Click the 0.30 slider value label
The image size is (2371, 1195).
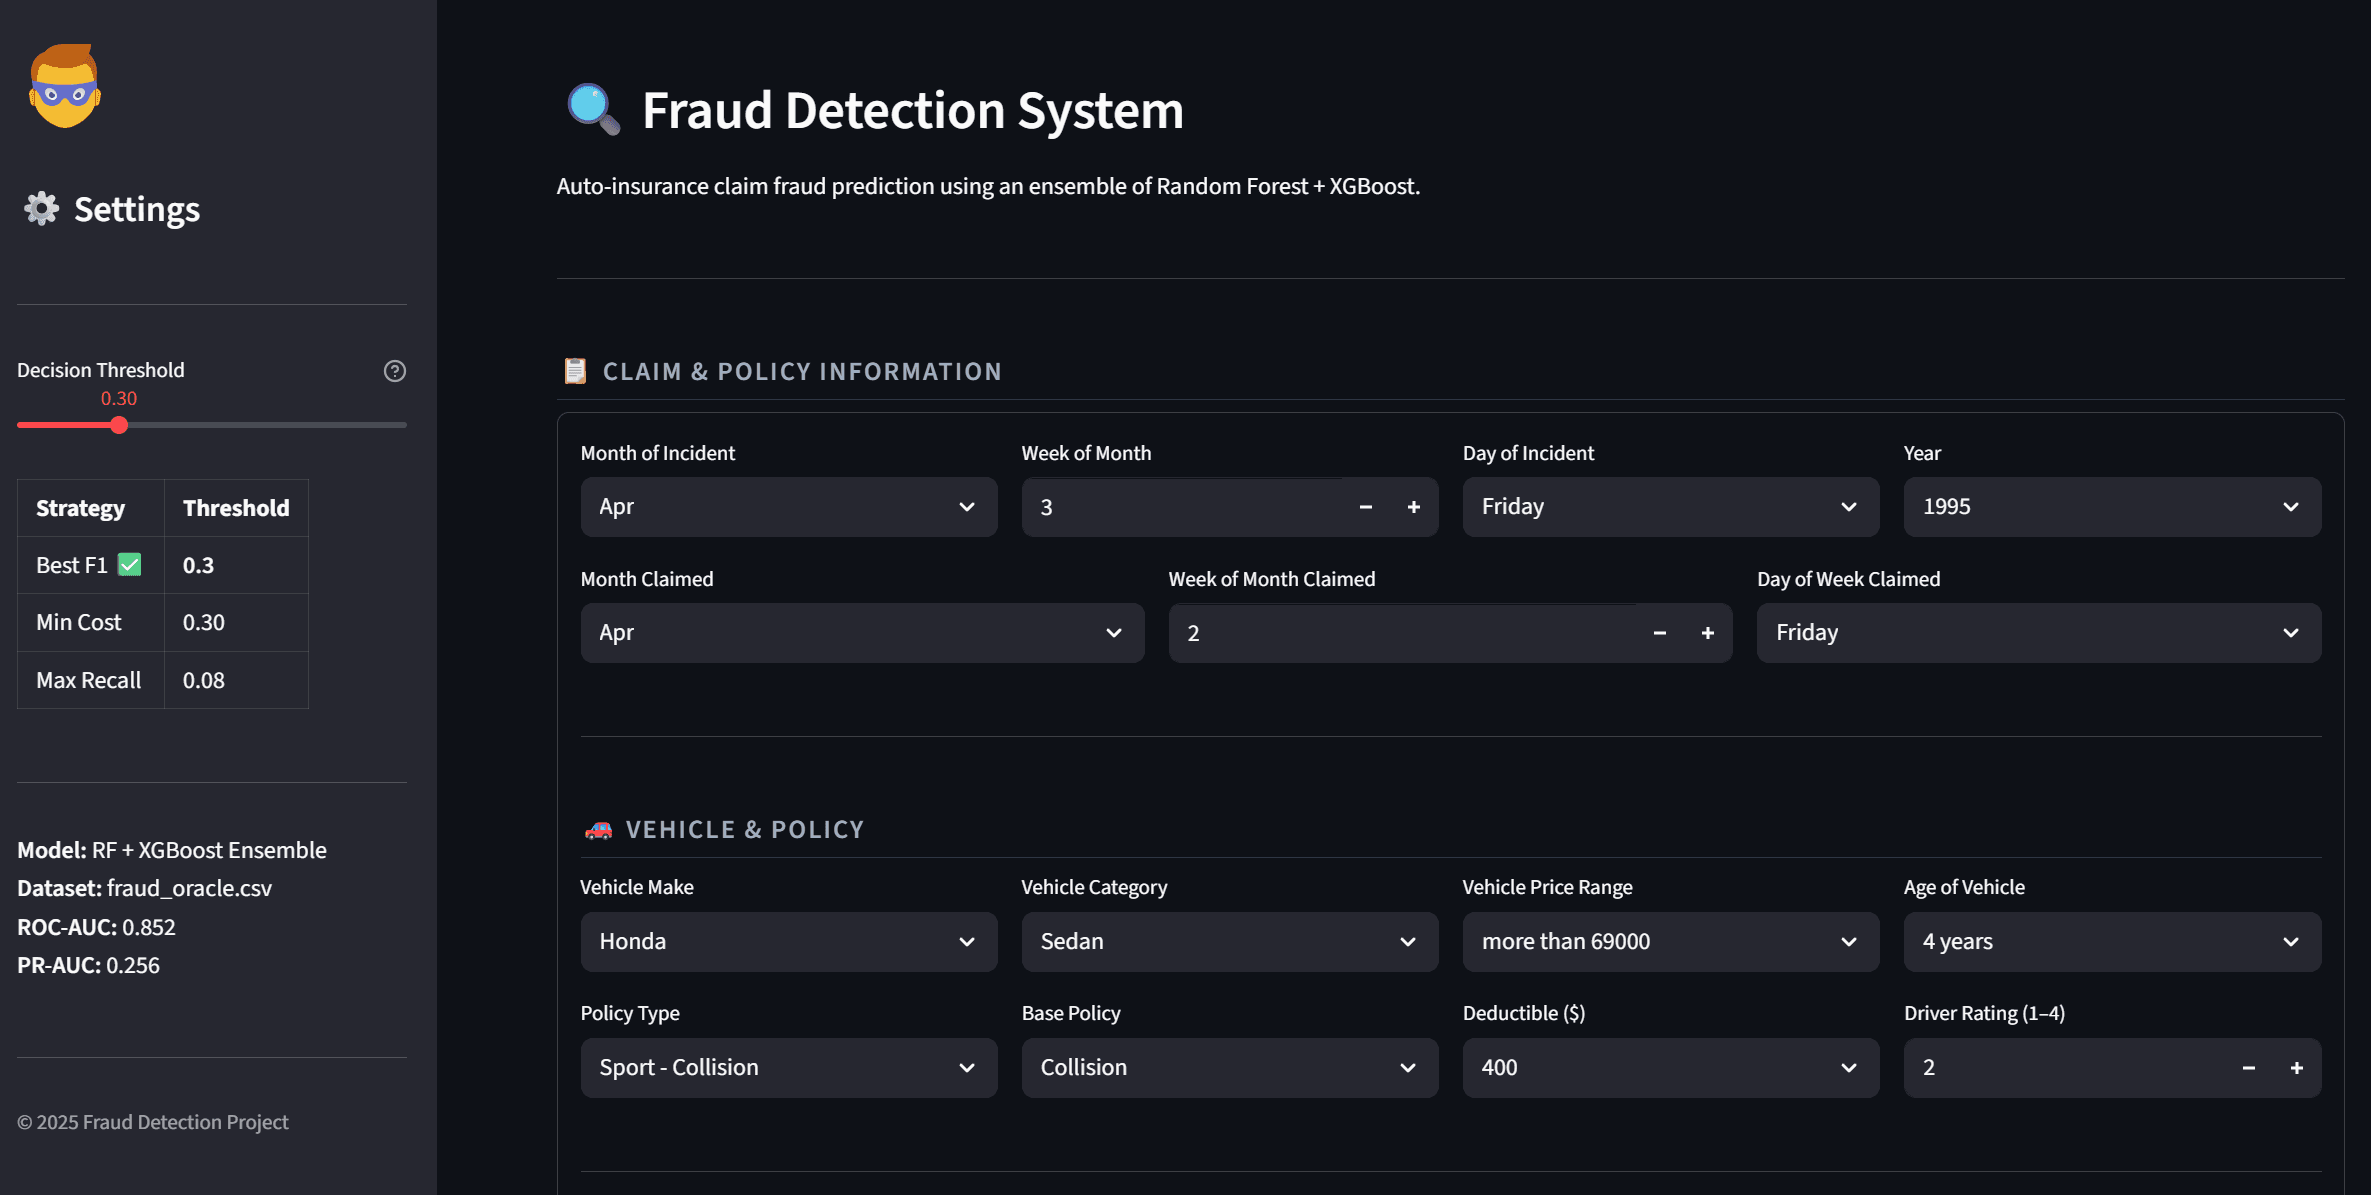pyautogui.click(x=119, y=398)
